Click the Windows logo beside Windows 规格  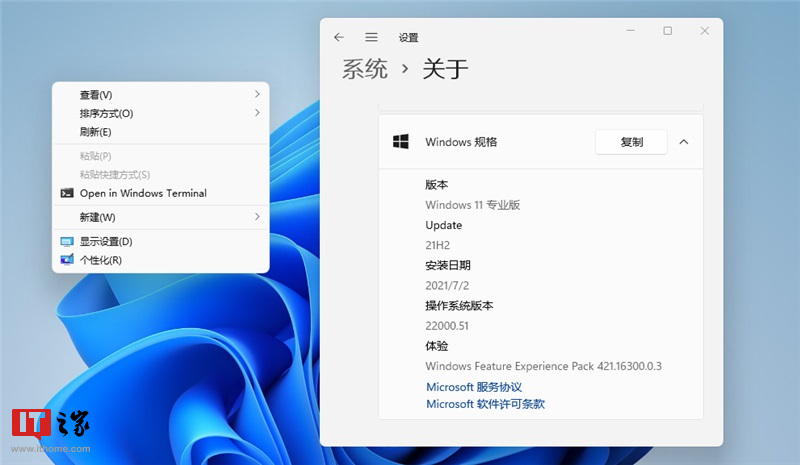[401, 142]
